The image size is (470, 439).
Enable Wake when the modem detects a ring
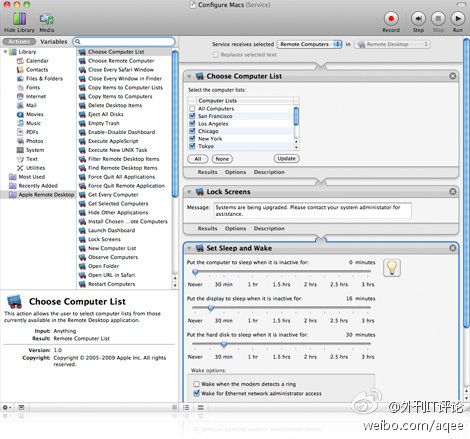tap(197, 384)
